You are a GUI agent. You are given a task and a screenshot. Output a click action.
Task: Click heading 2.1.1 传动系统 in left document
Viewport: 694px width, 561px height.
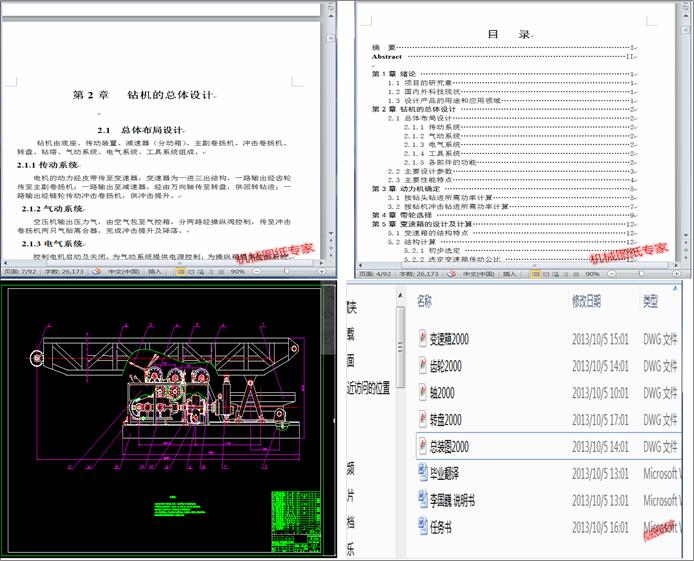tap(48, 165)
